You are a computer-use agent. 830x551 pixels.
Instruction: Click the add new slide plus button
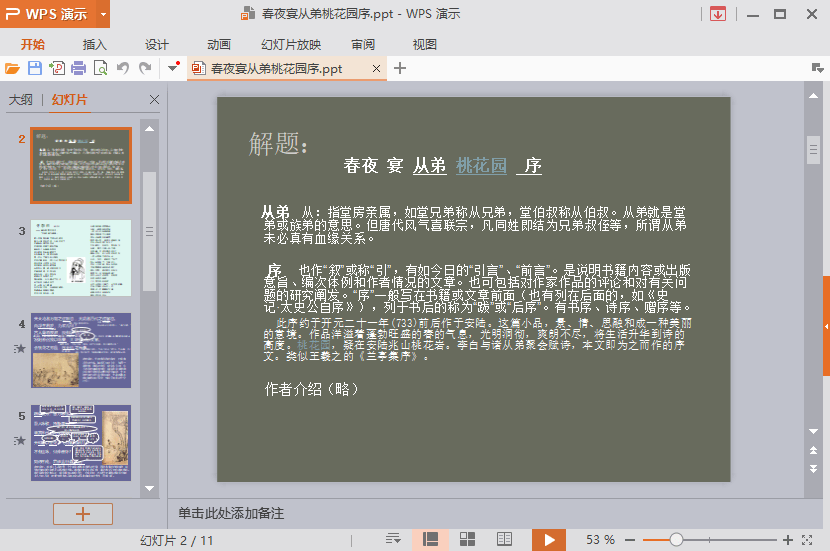point(83,514)
